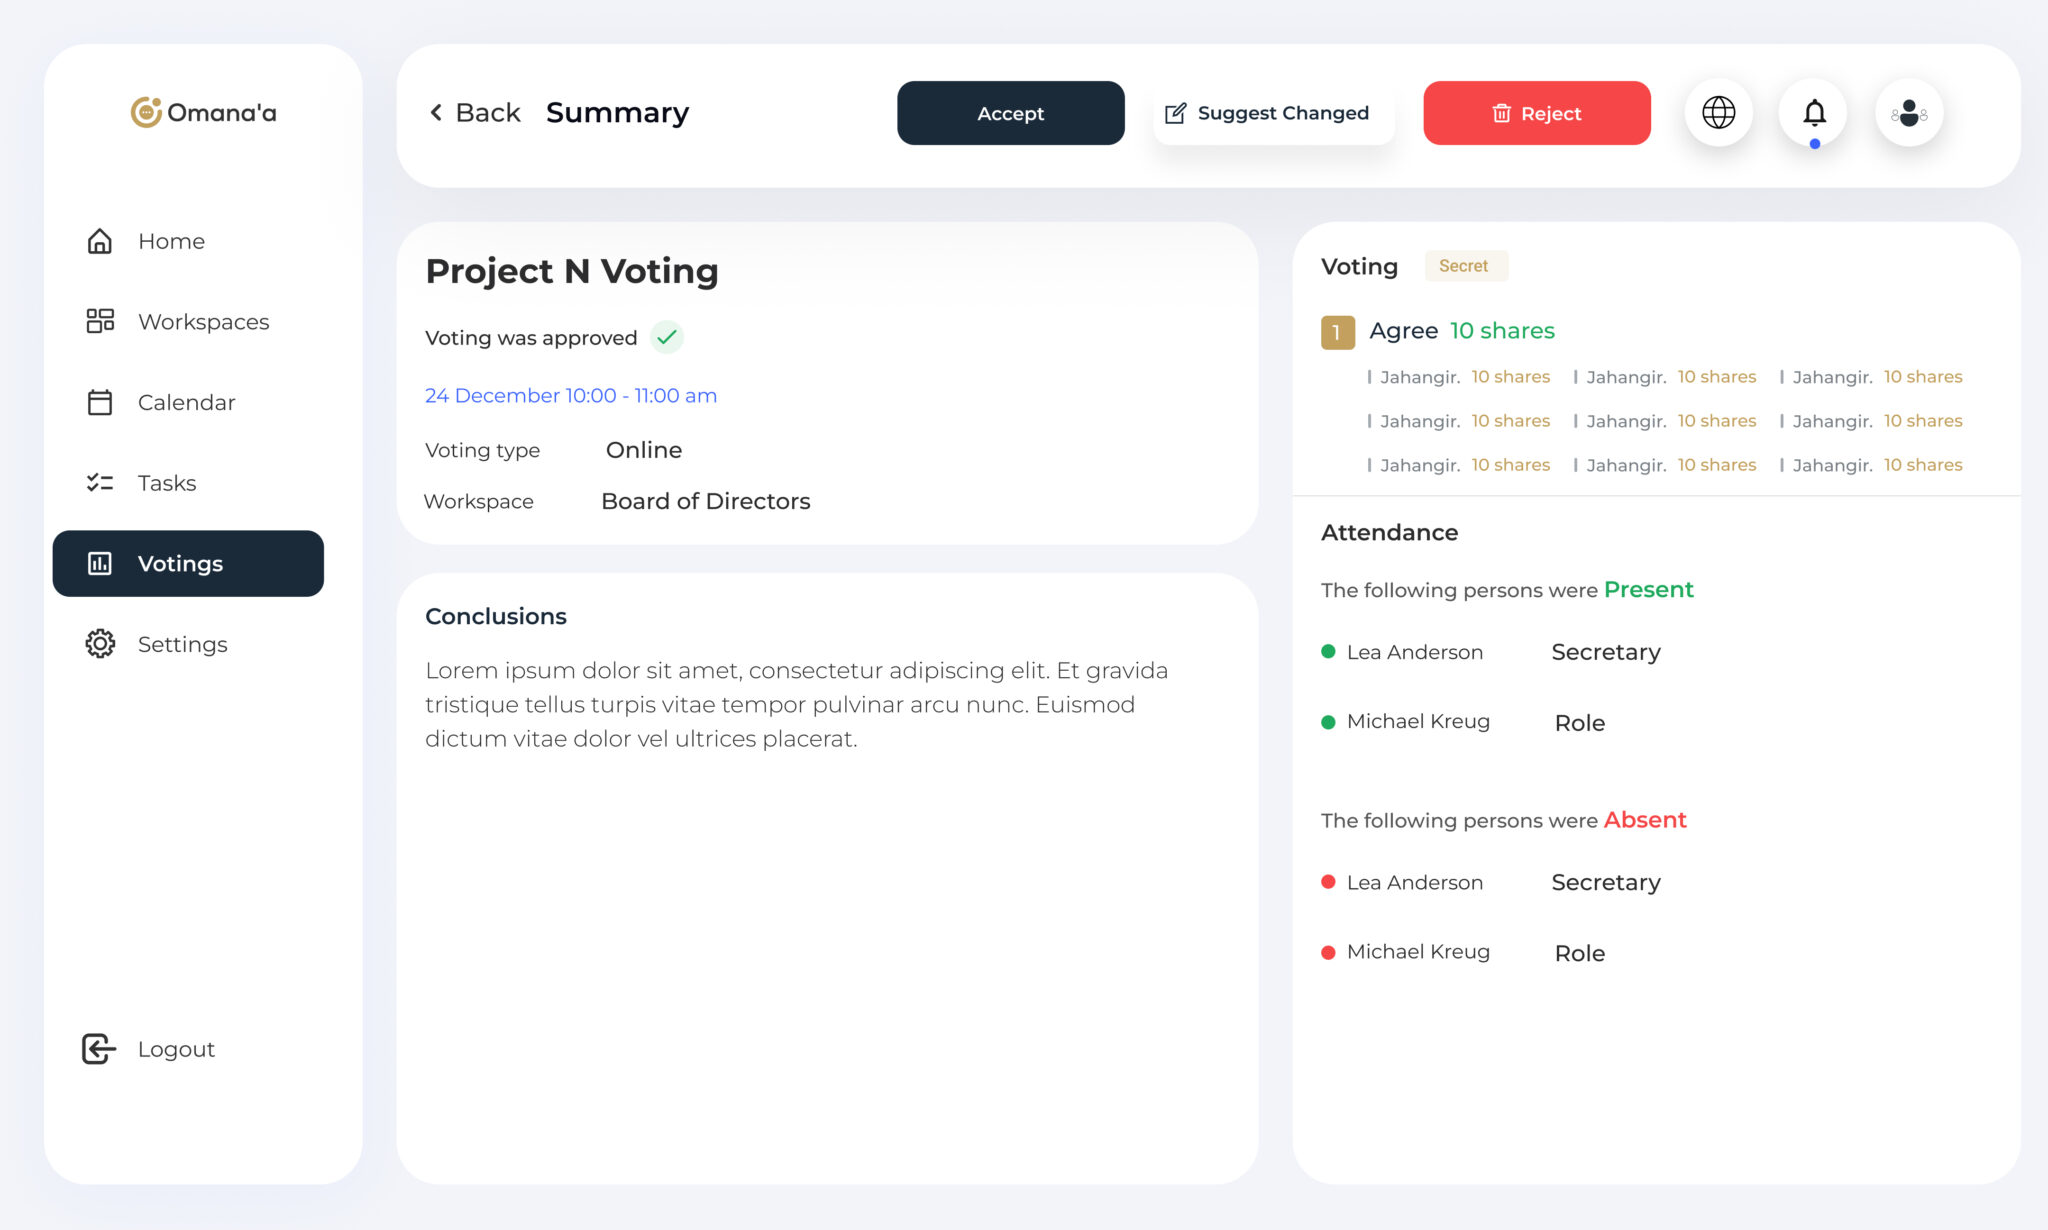Open the globe language icon
This screenshot has height=1230, width=2048.
click(x=1718, y=113)
